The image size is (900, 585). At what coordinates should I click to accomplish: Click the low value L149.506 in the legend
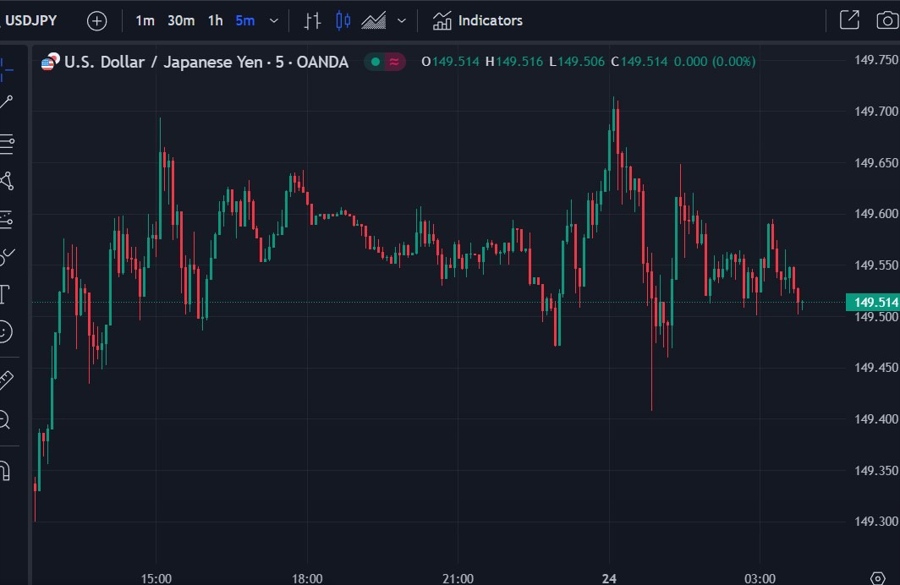pyautogui.click(x=577, y=61)
